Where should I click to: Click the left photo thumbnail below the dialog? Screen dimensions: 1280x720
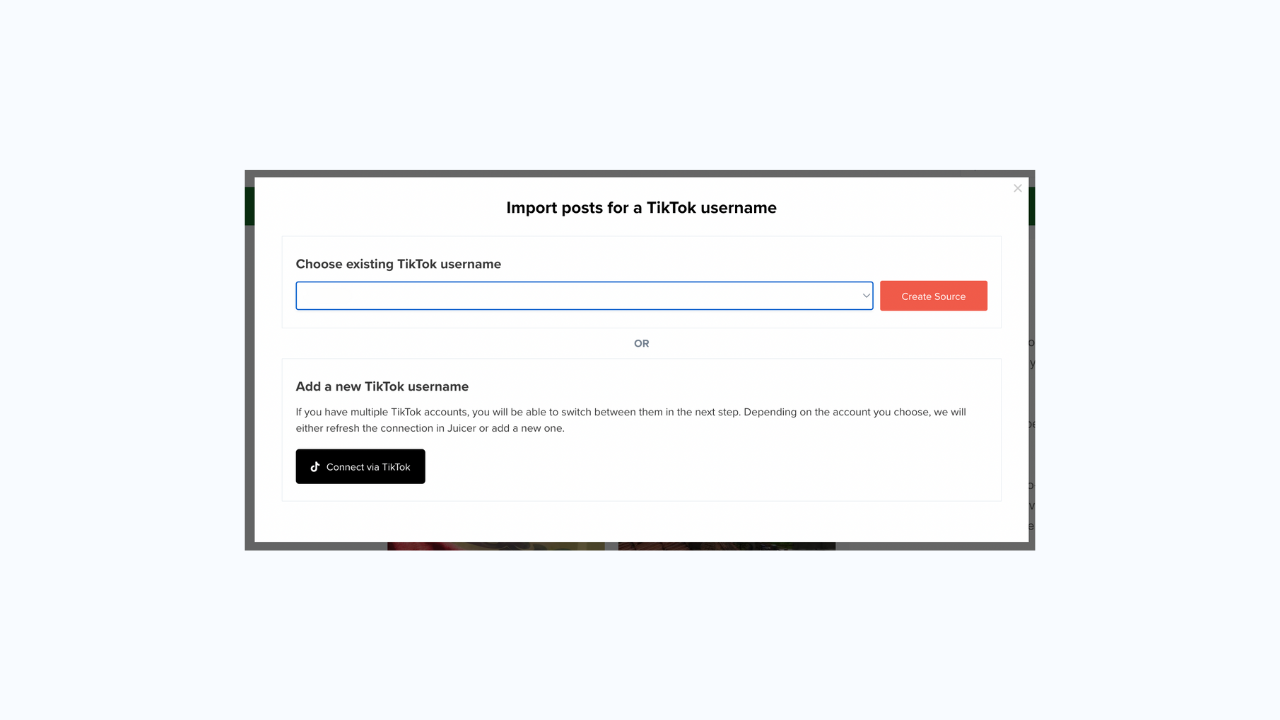coord(495,546)
